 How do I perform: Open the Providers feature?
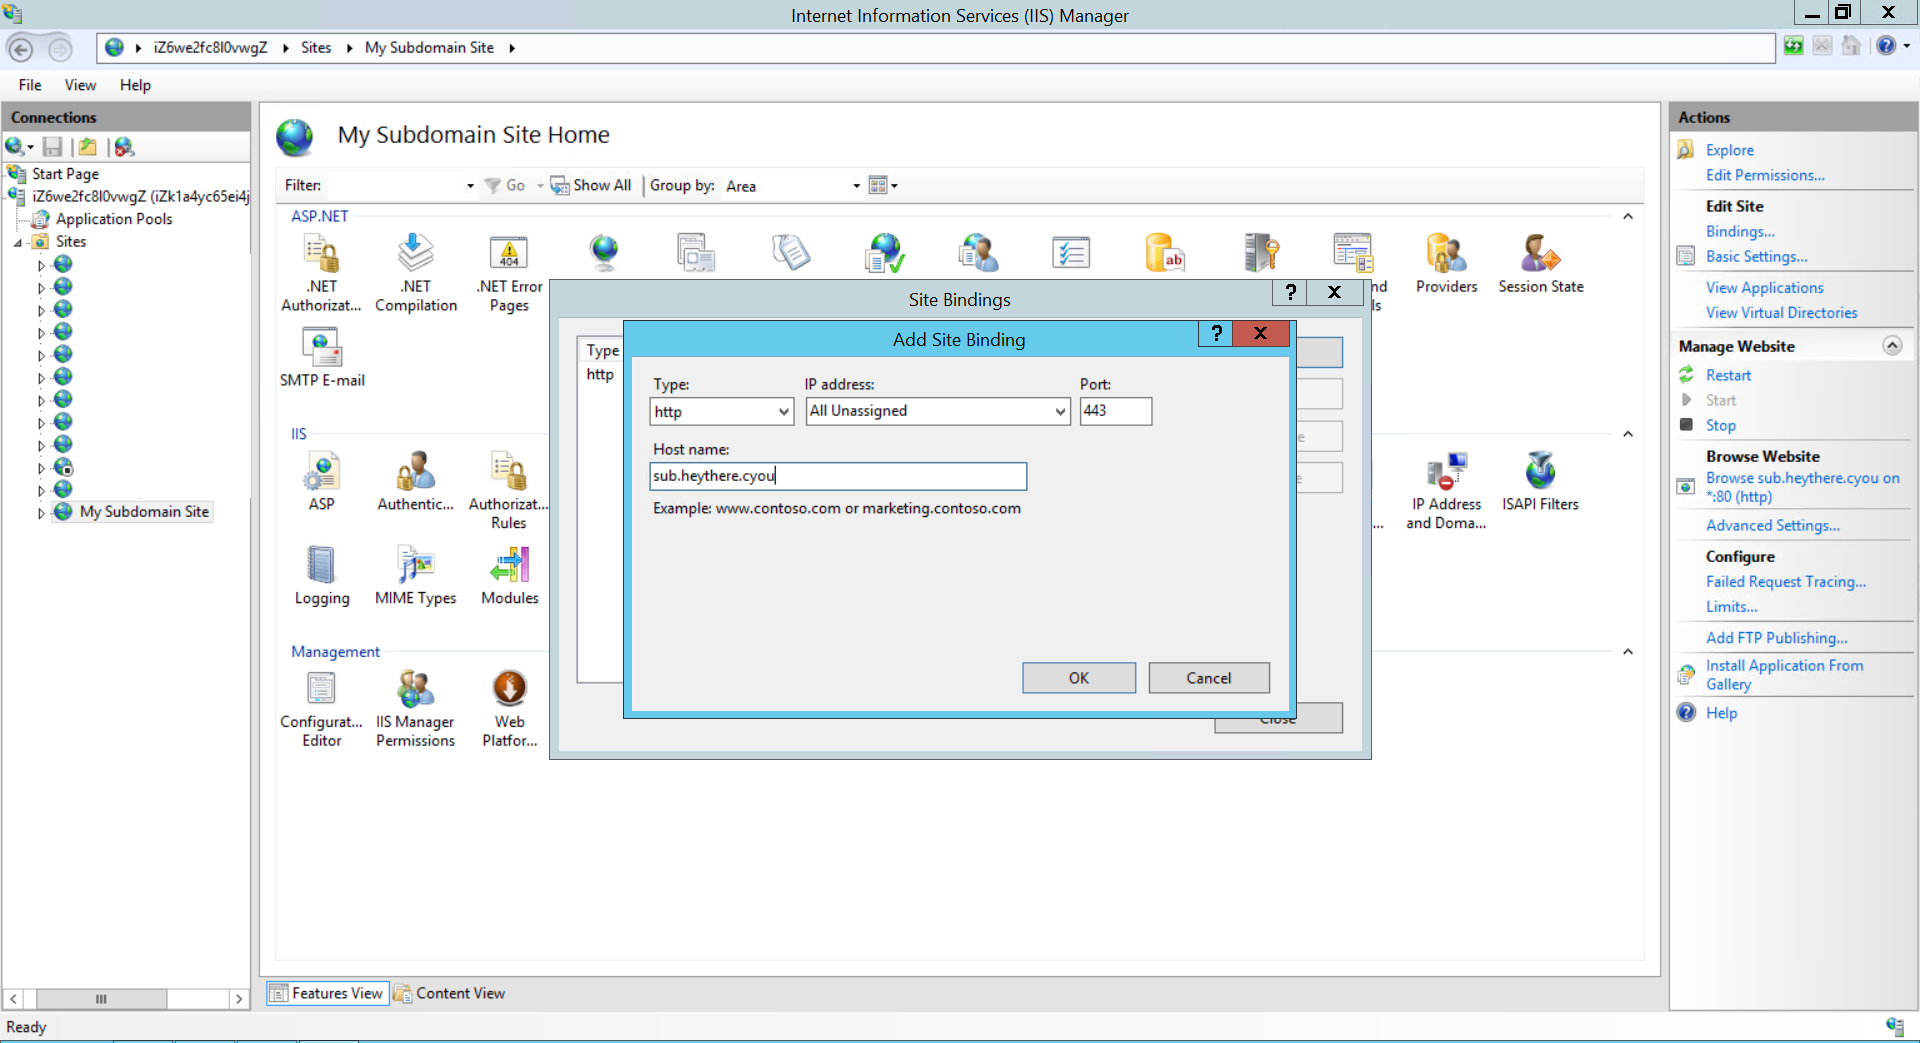pyautogui.click(x=1446, y=264)
